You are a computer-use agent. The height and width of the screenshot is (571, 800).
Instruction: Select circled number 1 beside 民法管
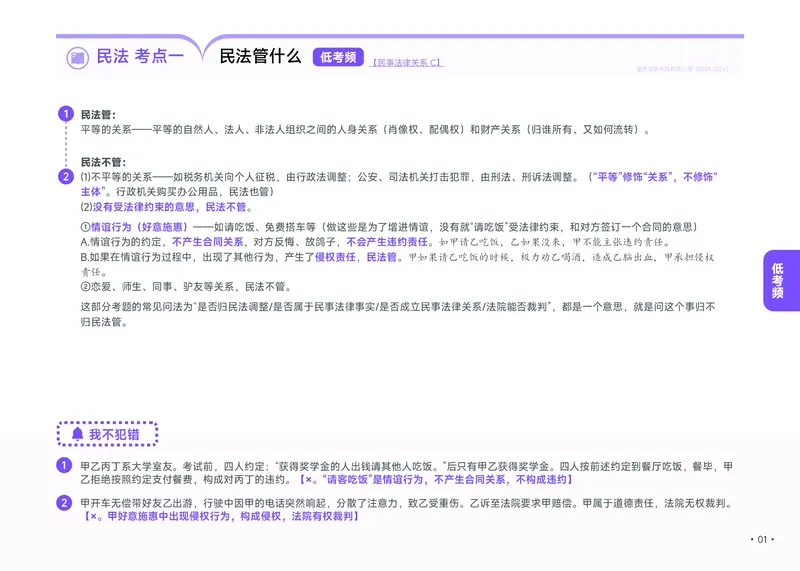pos(65,113)
